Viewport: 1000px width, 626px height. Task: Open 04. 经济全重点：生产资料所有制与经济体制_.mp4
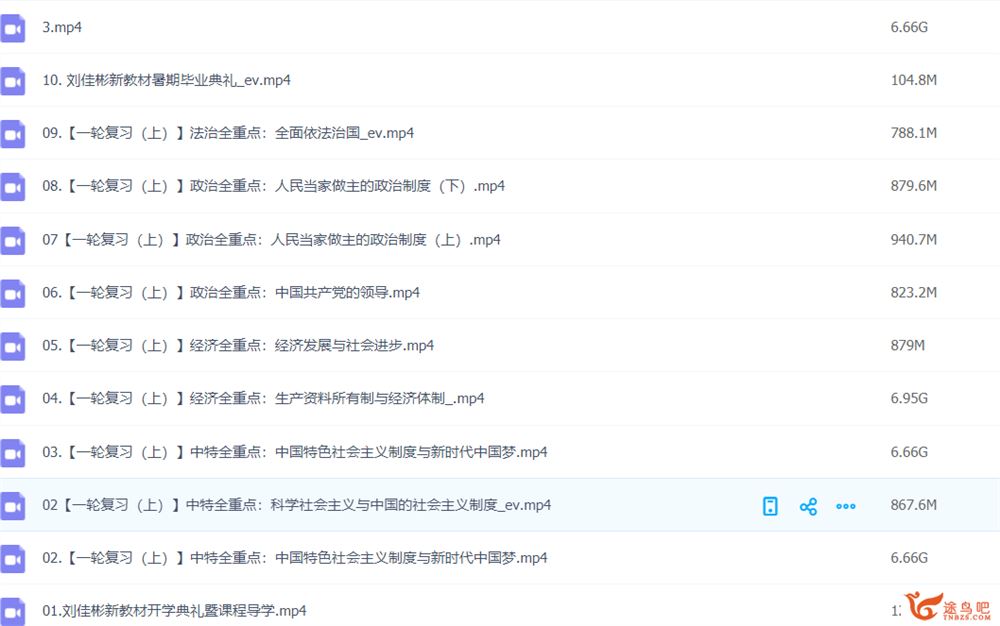pos(263,398)
